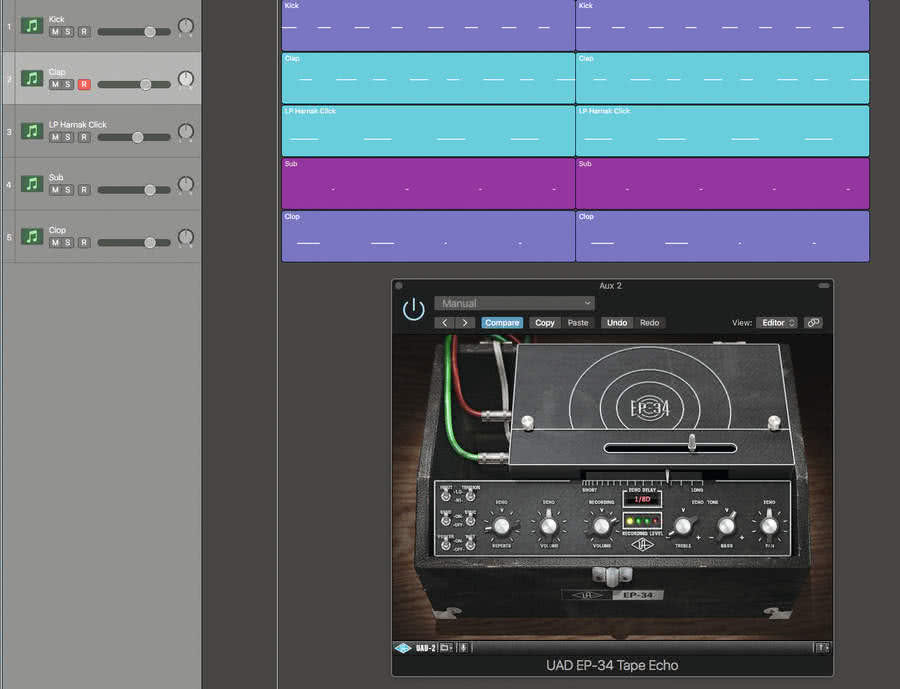Image resolution: width=900 pixels, height=689 pixels.
Task: Click the Copy button in plugin header
Action: [545, 323]
